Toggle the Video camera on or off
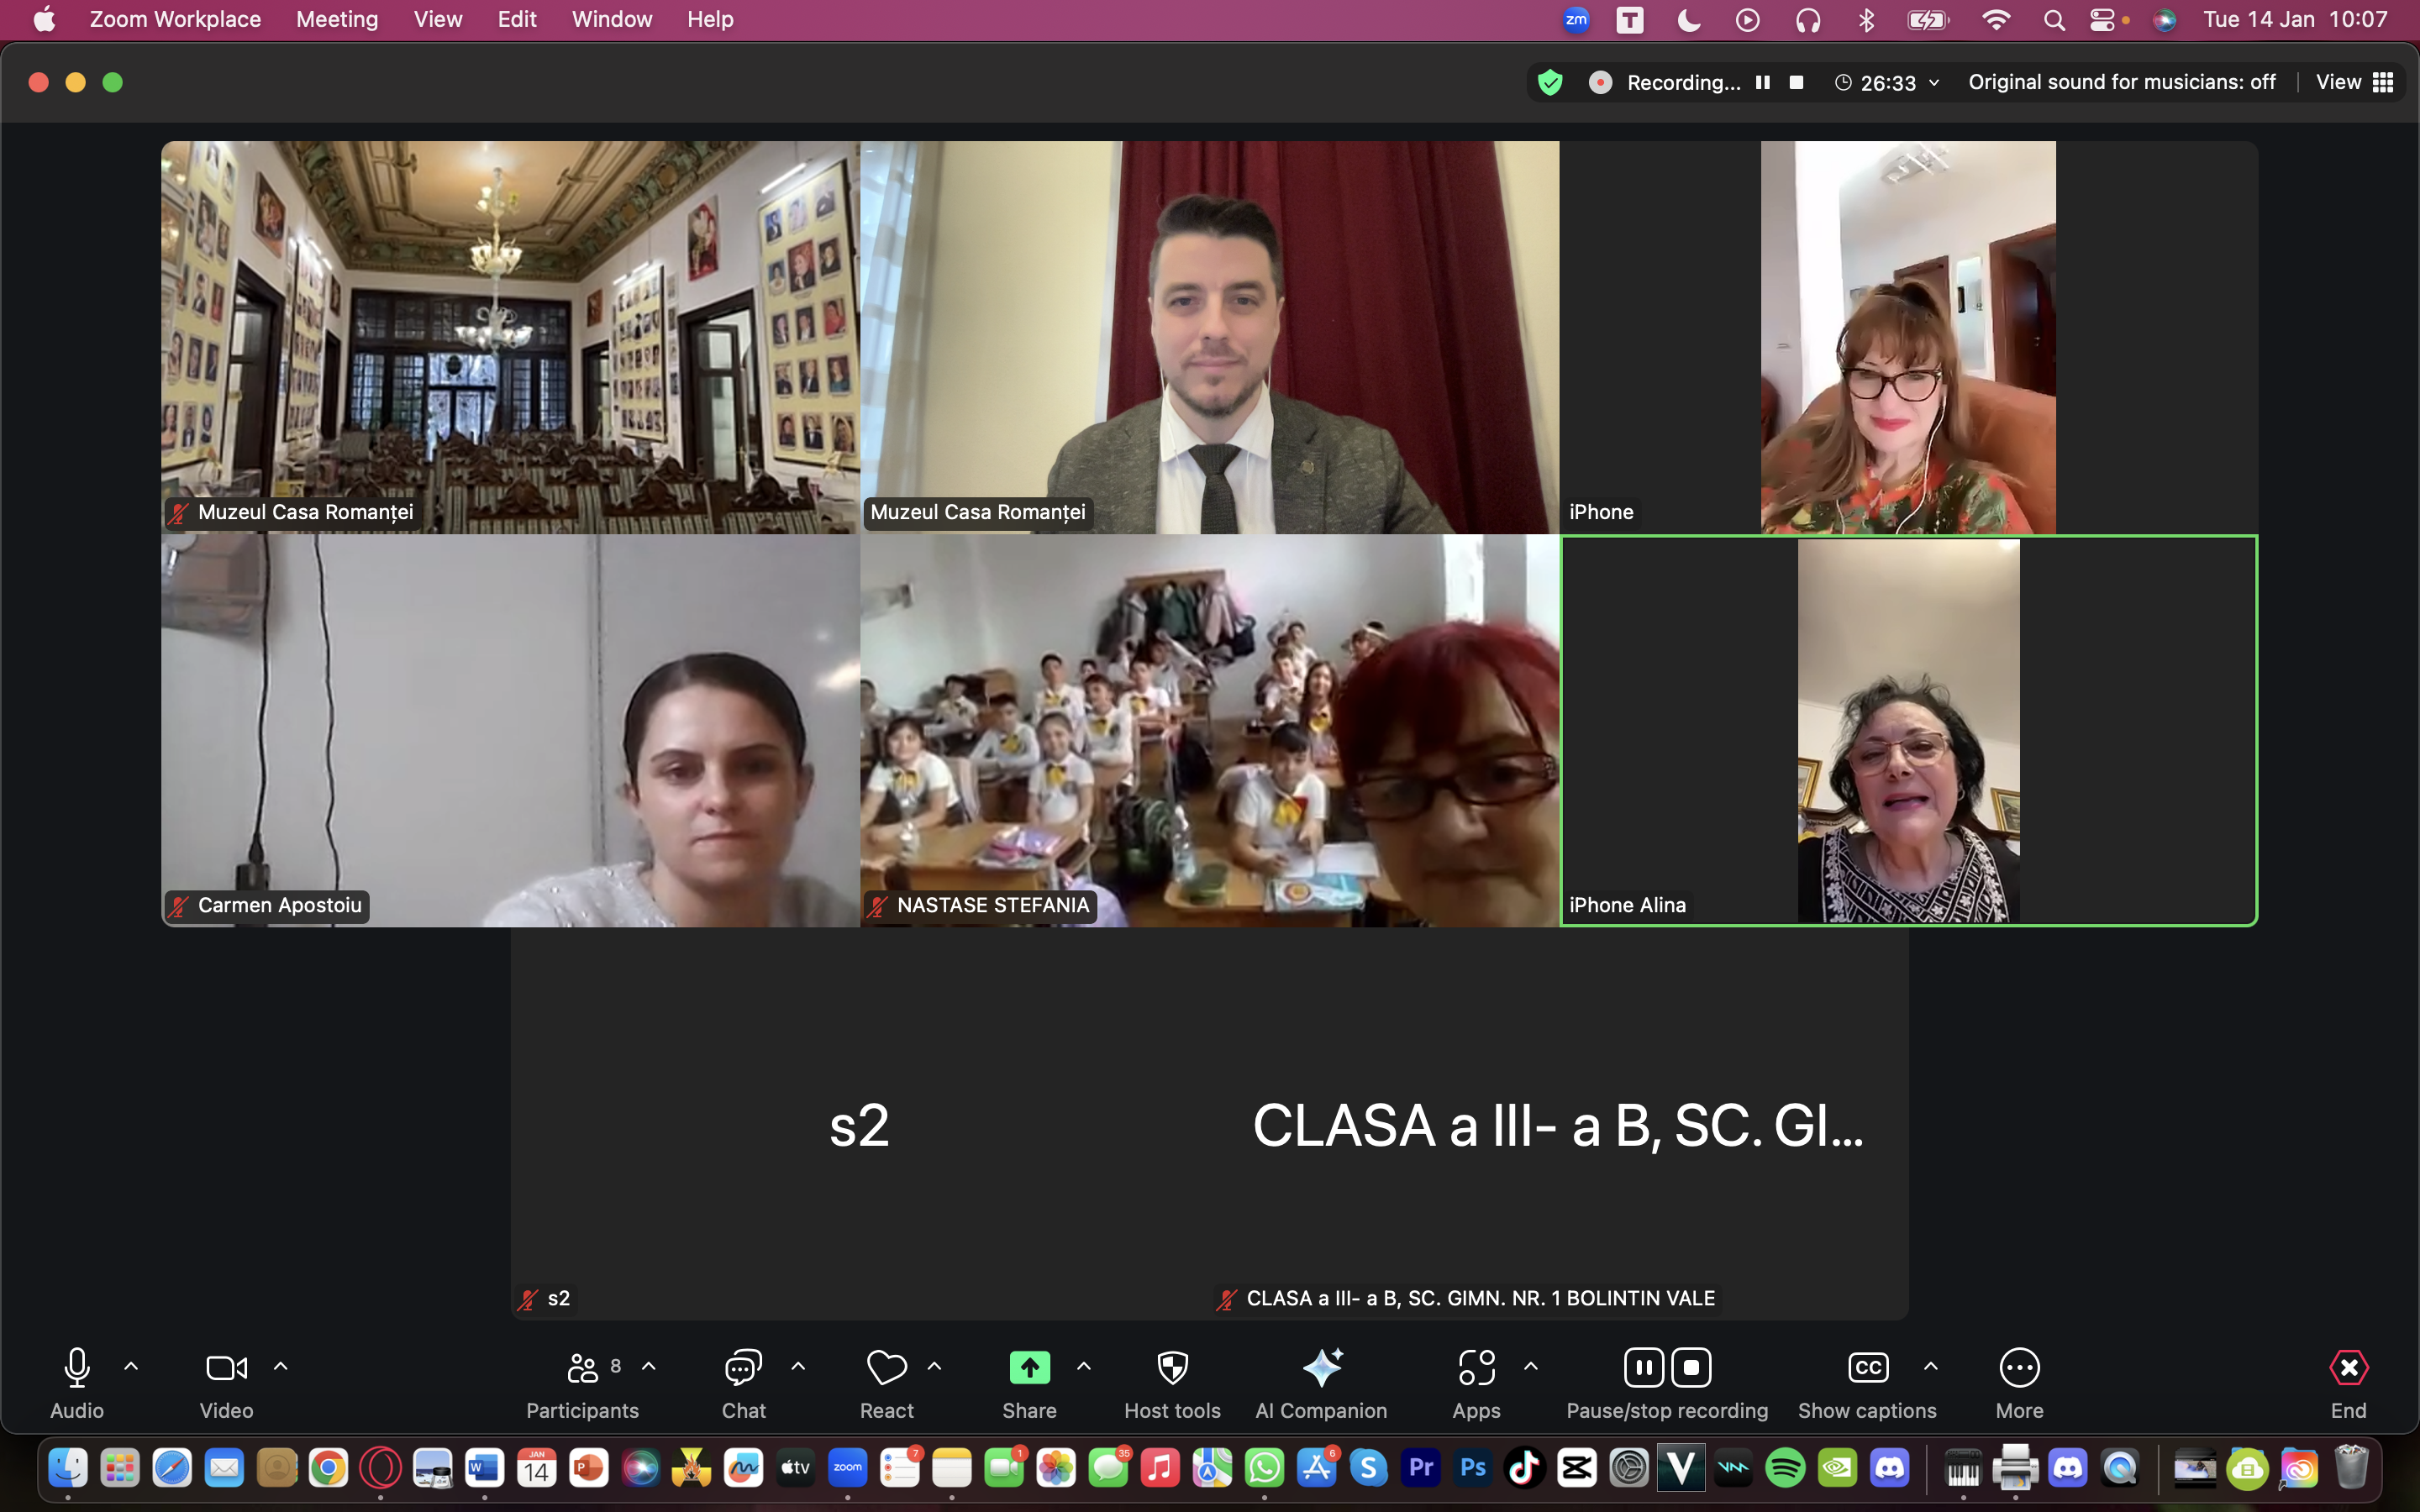This screenshot has height=1512, width=2420. 226,1368
